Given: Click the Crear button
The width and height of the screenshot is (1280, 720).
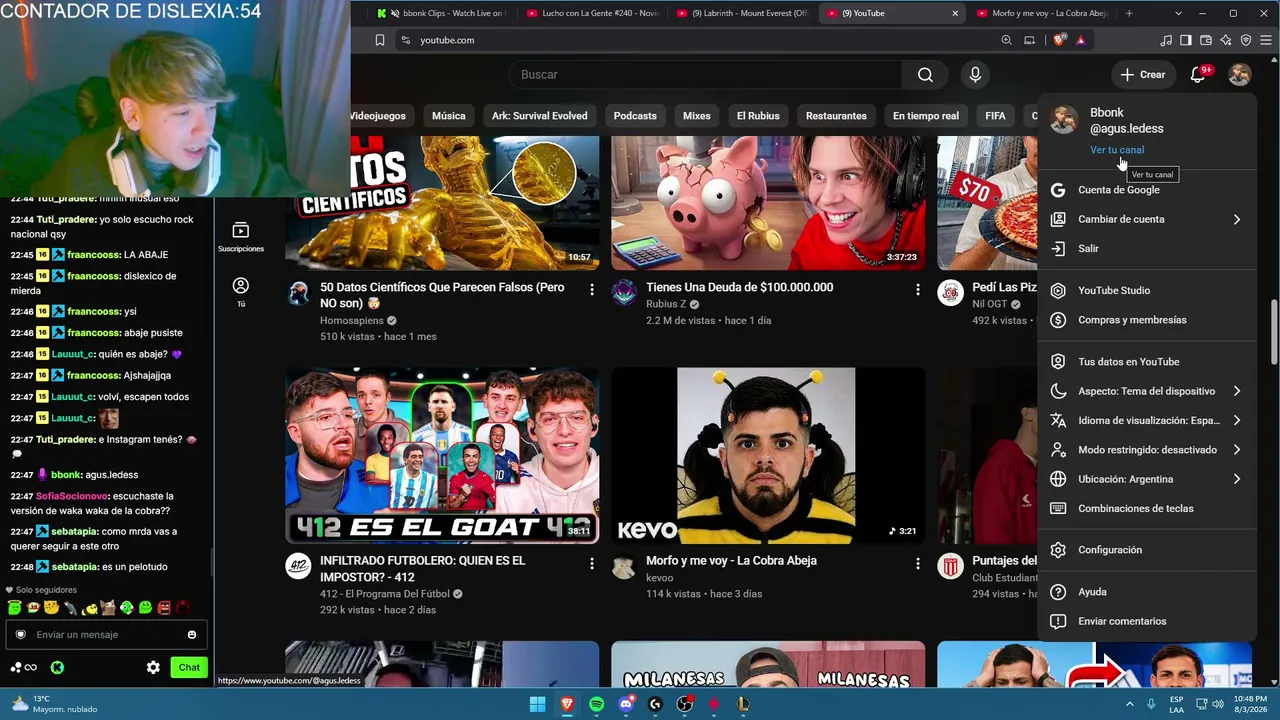Looking at the screenshot, I should pos(1142,75).
